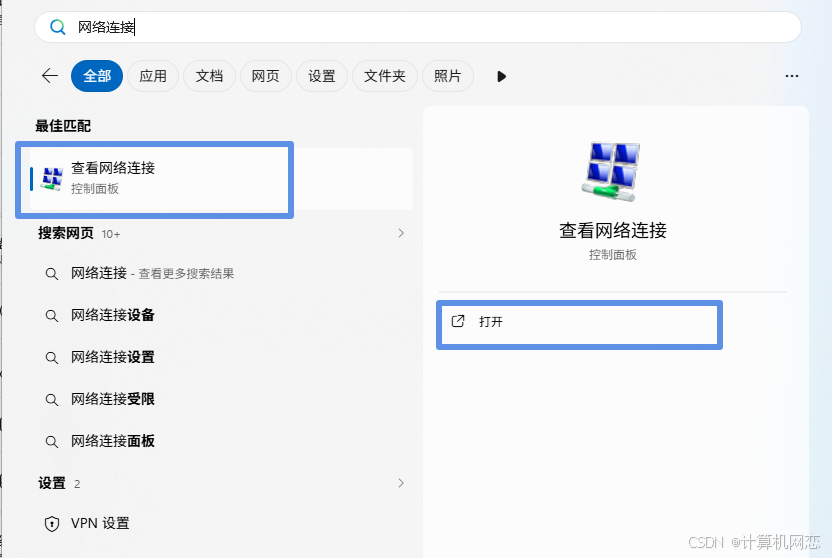Screen dimensions: 832x558
Task: Click search icon beside 查看更多搜索结果
Action: (x=51, y=274)
